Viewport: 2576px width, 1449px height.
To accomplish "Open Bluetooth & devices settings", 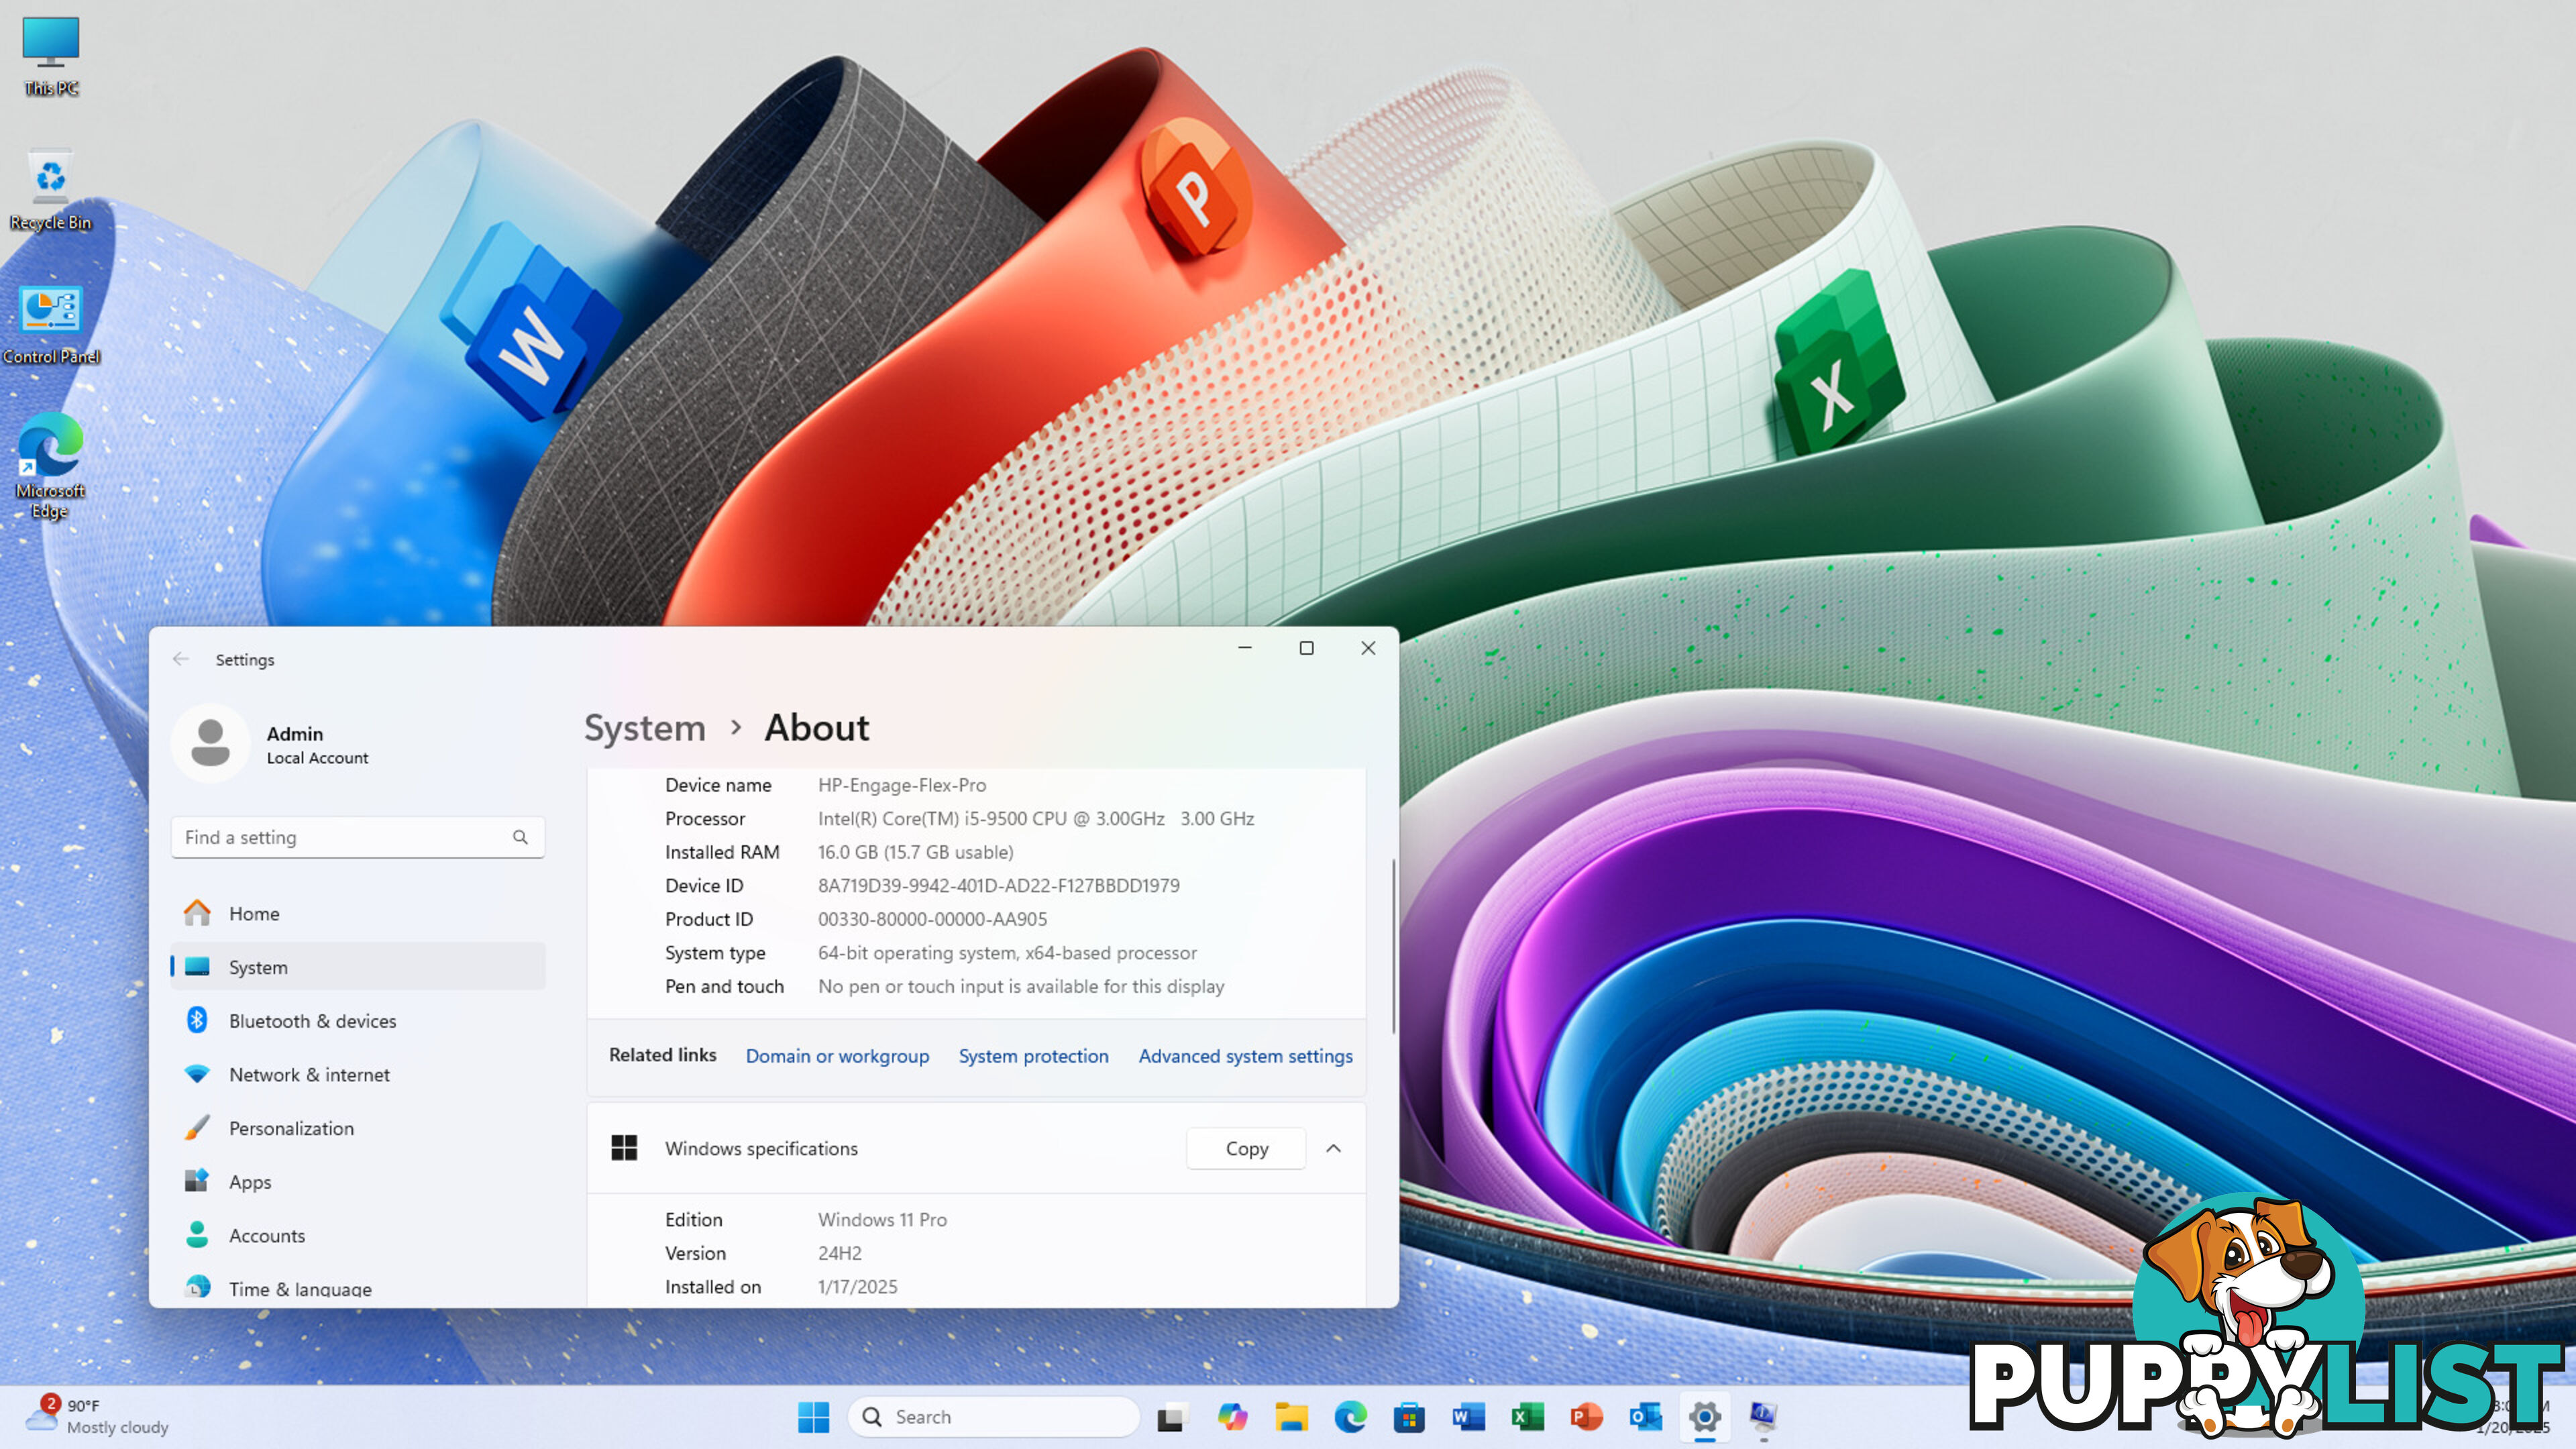I will pos(357,1021).
